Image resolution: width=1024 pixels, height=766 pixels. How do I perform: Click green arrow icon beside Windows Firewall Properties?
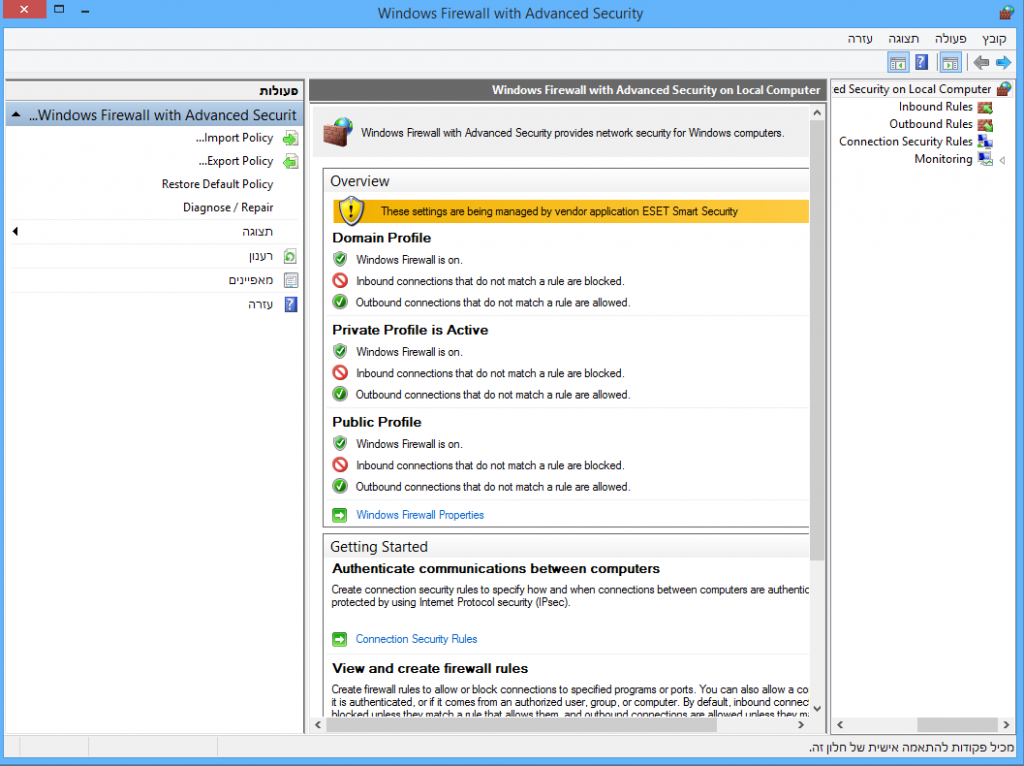pyautogui.click(x=340, y=515)
